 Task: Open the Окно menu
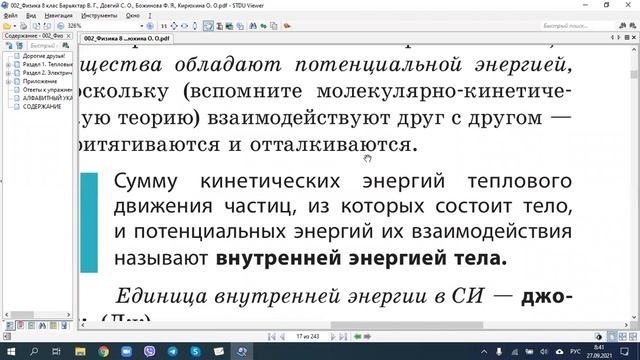pyautogui.click(x=133, y=16)
